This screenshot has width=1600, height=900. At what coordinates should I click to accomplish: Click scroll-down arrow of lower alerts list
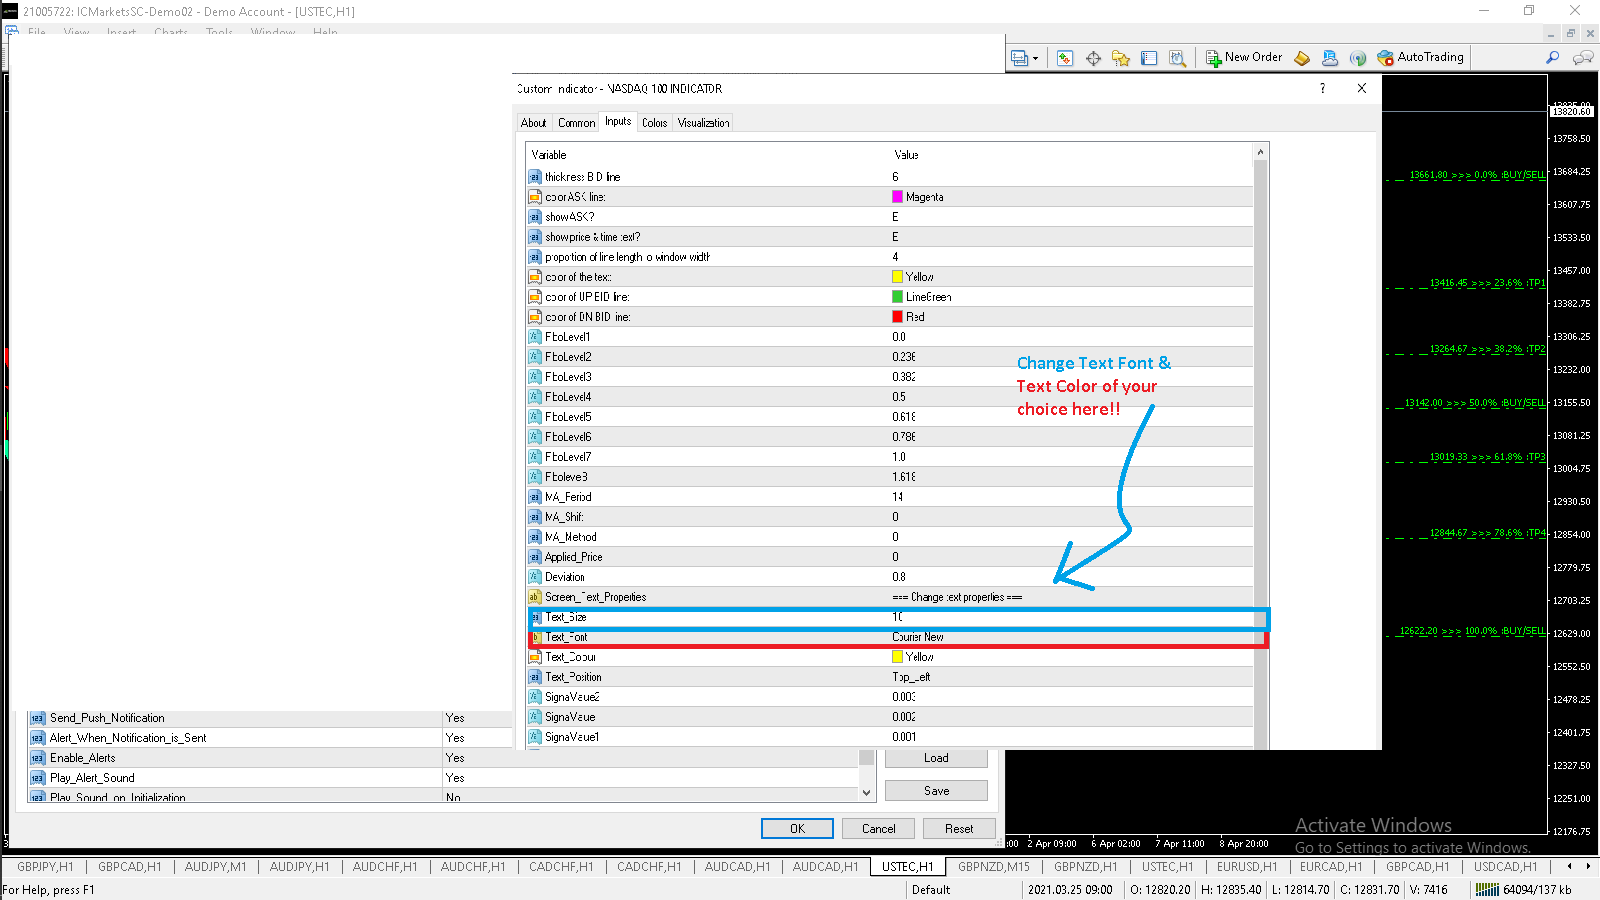(x=866, y=793)
